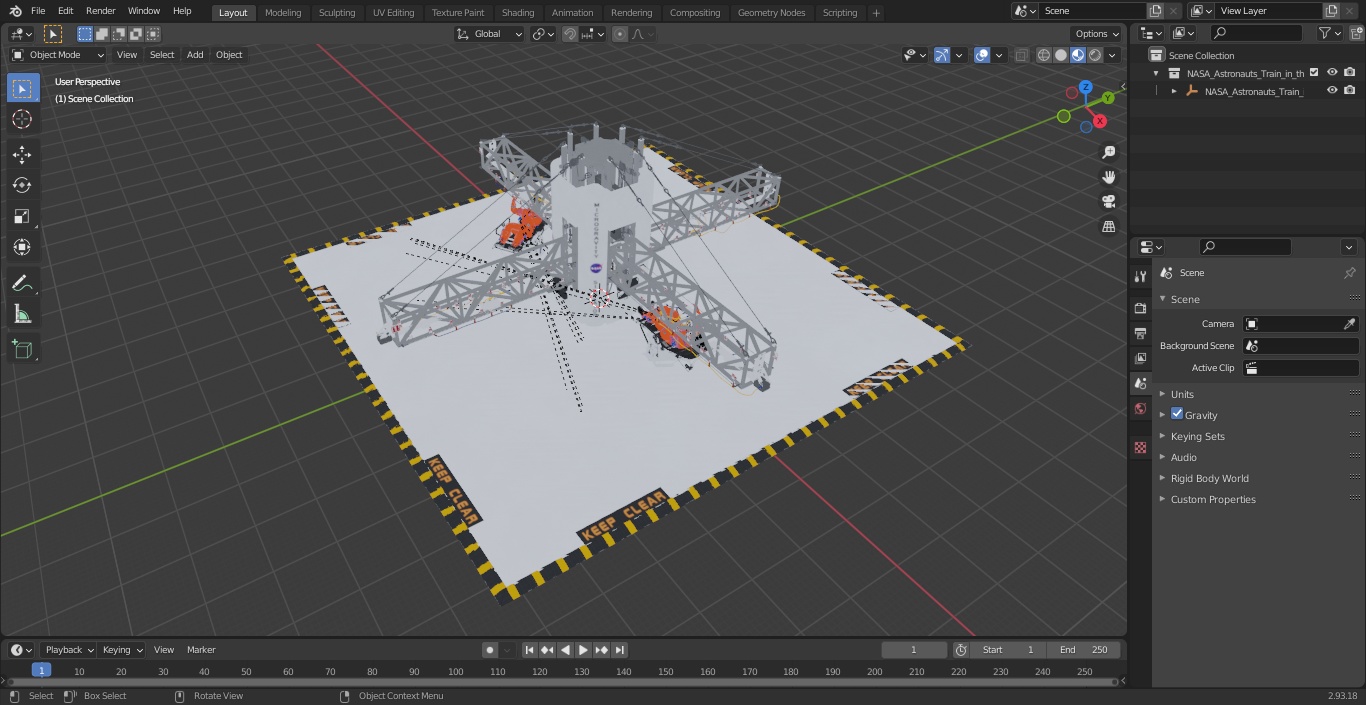Open the Object Mode dropdown
Image resolution: width=1366 pixels, height=705 pixels.
click(x=58, y=55)
